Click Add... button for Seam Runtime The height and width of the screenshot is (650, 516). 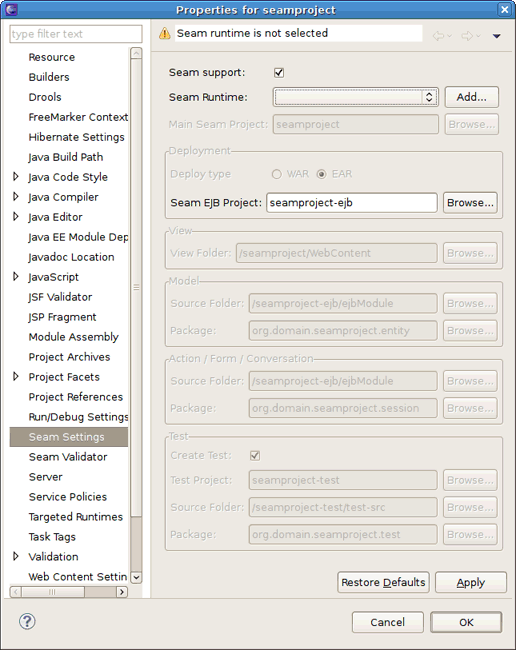click(472, 97)
